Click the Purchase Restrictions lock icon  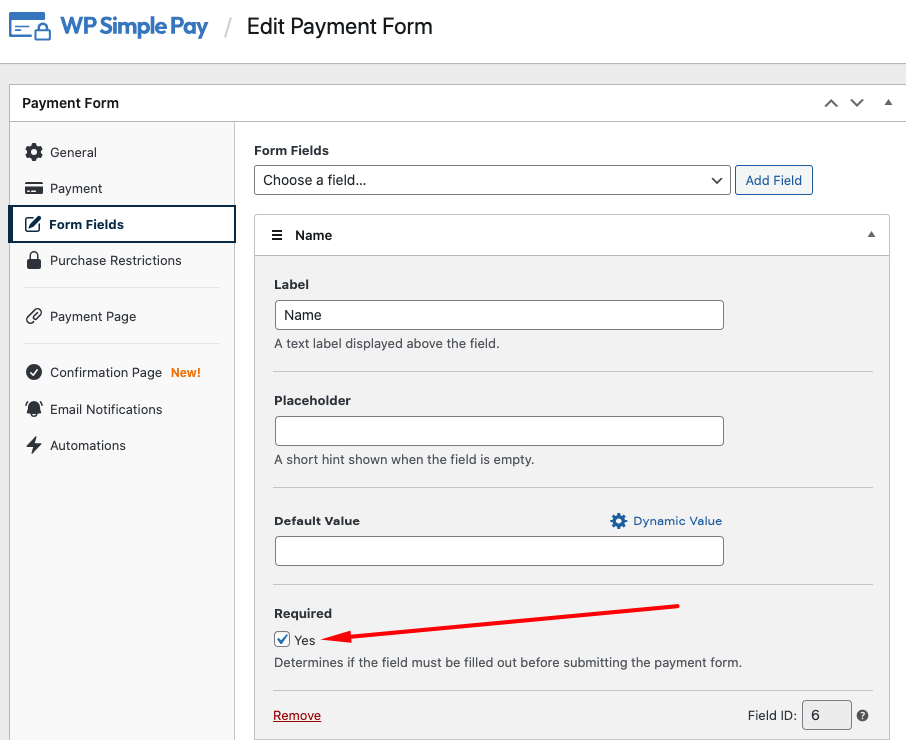click(x=34, y=260)
